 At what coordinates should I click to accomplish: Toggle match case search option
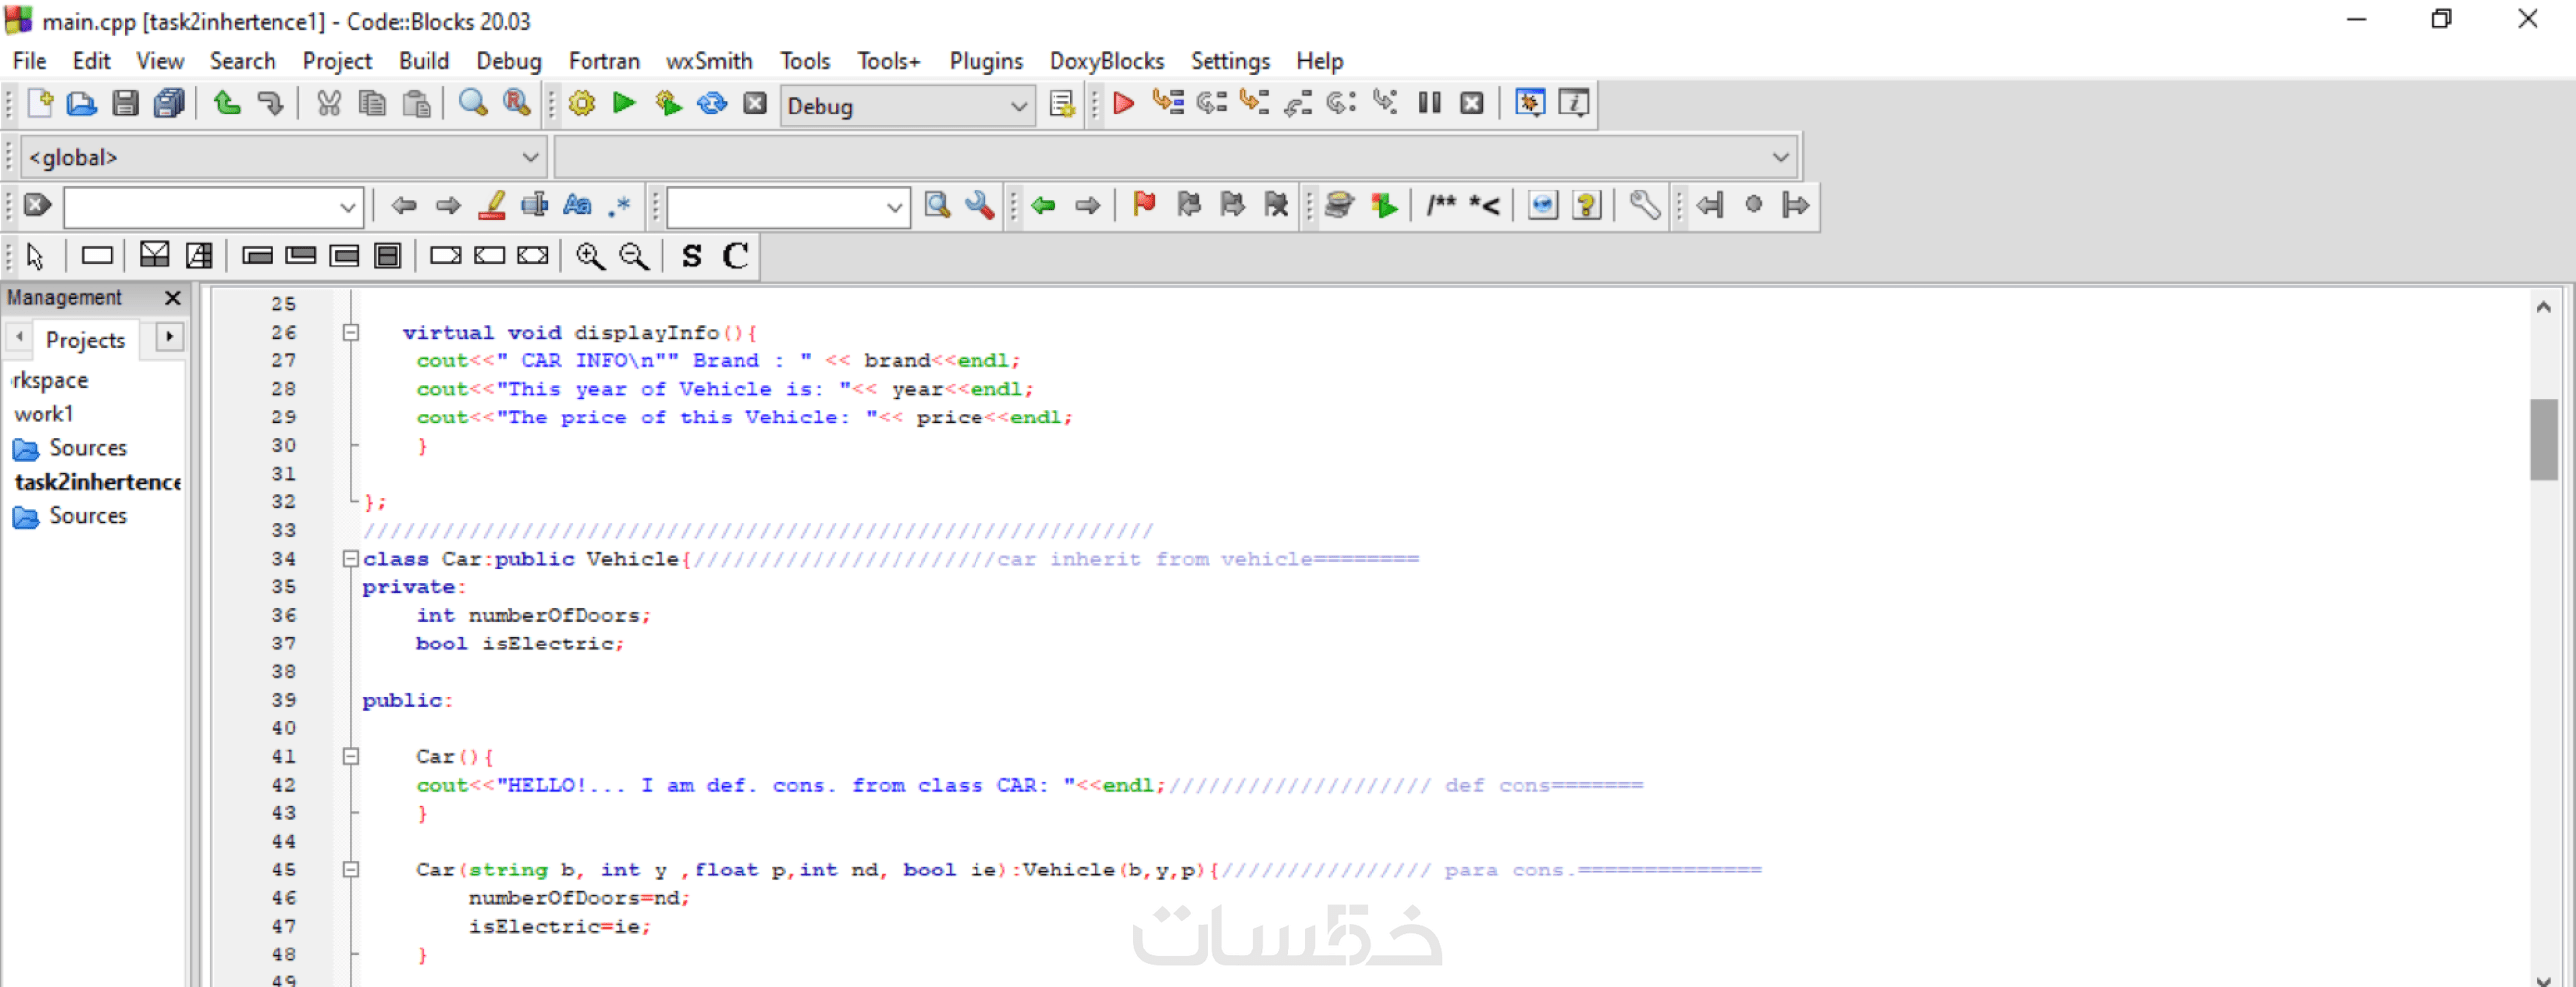click(x=577, y=205)
